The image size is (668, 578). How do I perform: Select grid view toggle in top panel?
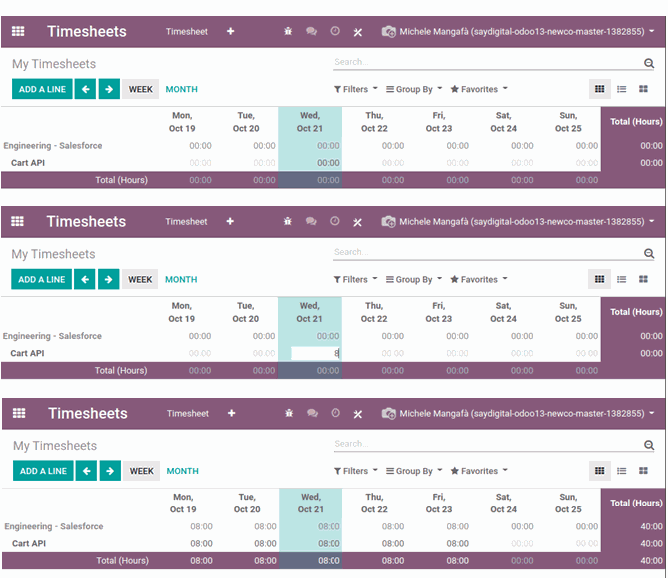(599, 89)
